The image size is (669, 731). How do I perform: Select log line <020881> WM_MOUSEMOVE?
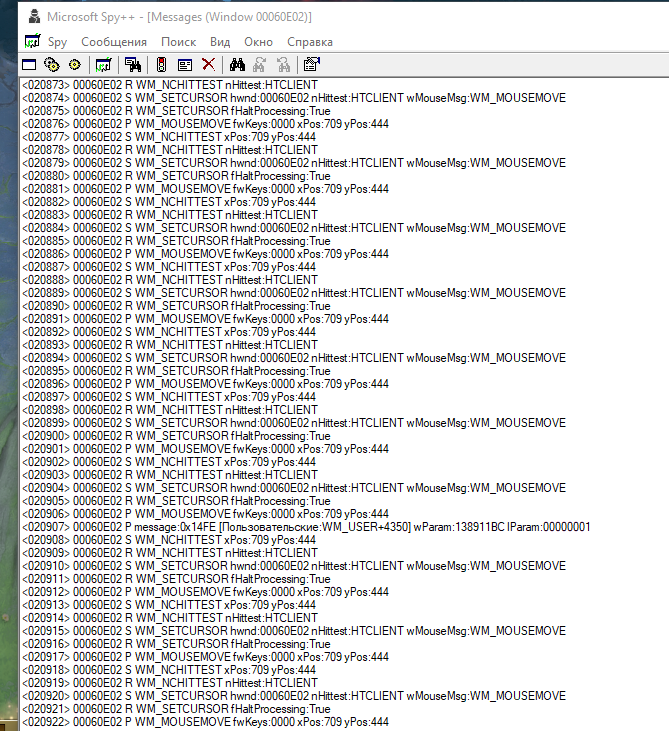coord(206,189)
